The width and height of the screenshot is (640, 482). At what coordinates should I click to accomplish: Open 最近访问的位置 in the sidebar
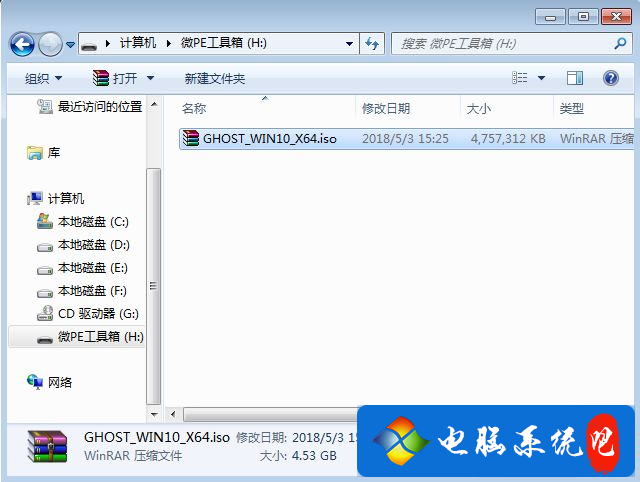coord(100,107)
